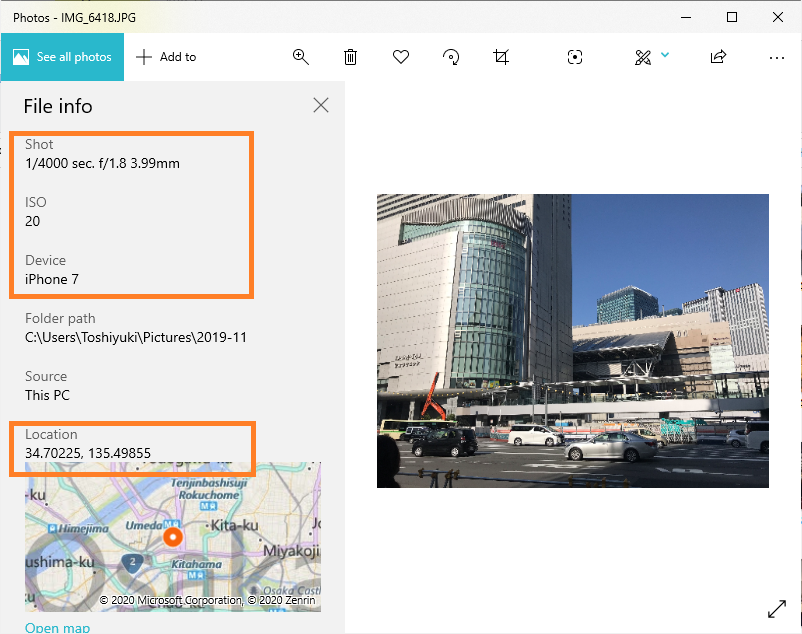Select the device value iPhone 7
802x634 pixels.
52,279
